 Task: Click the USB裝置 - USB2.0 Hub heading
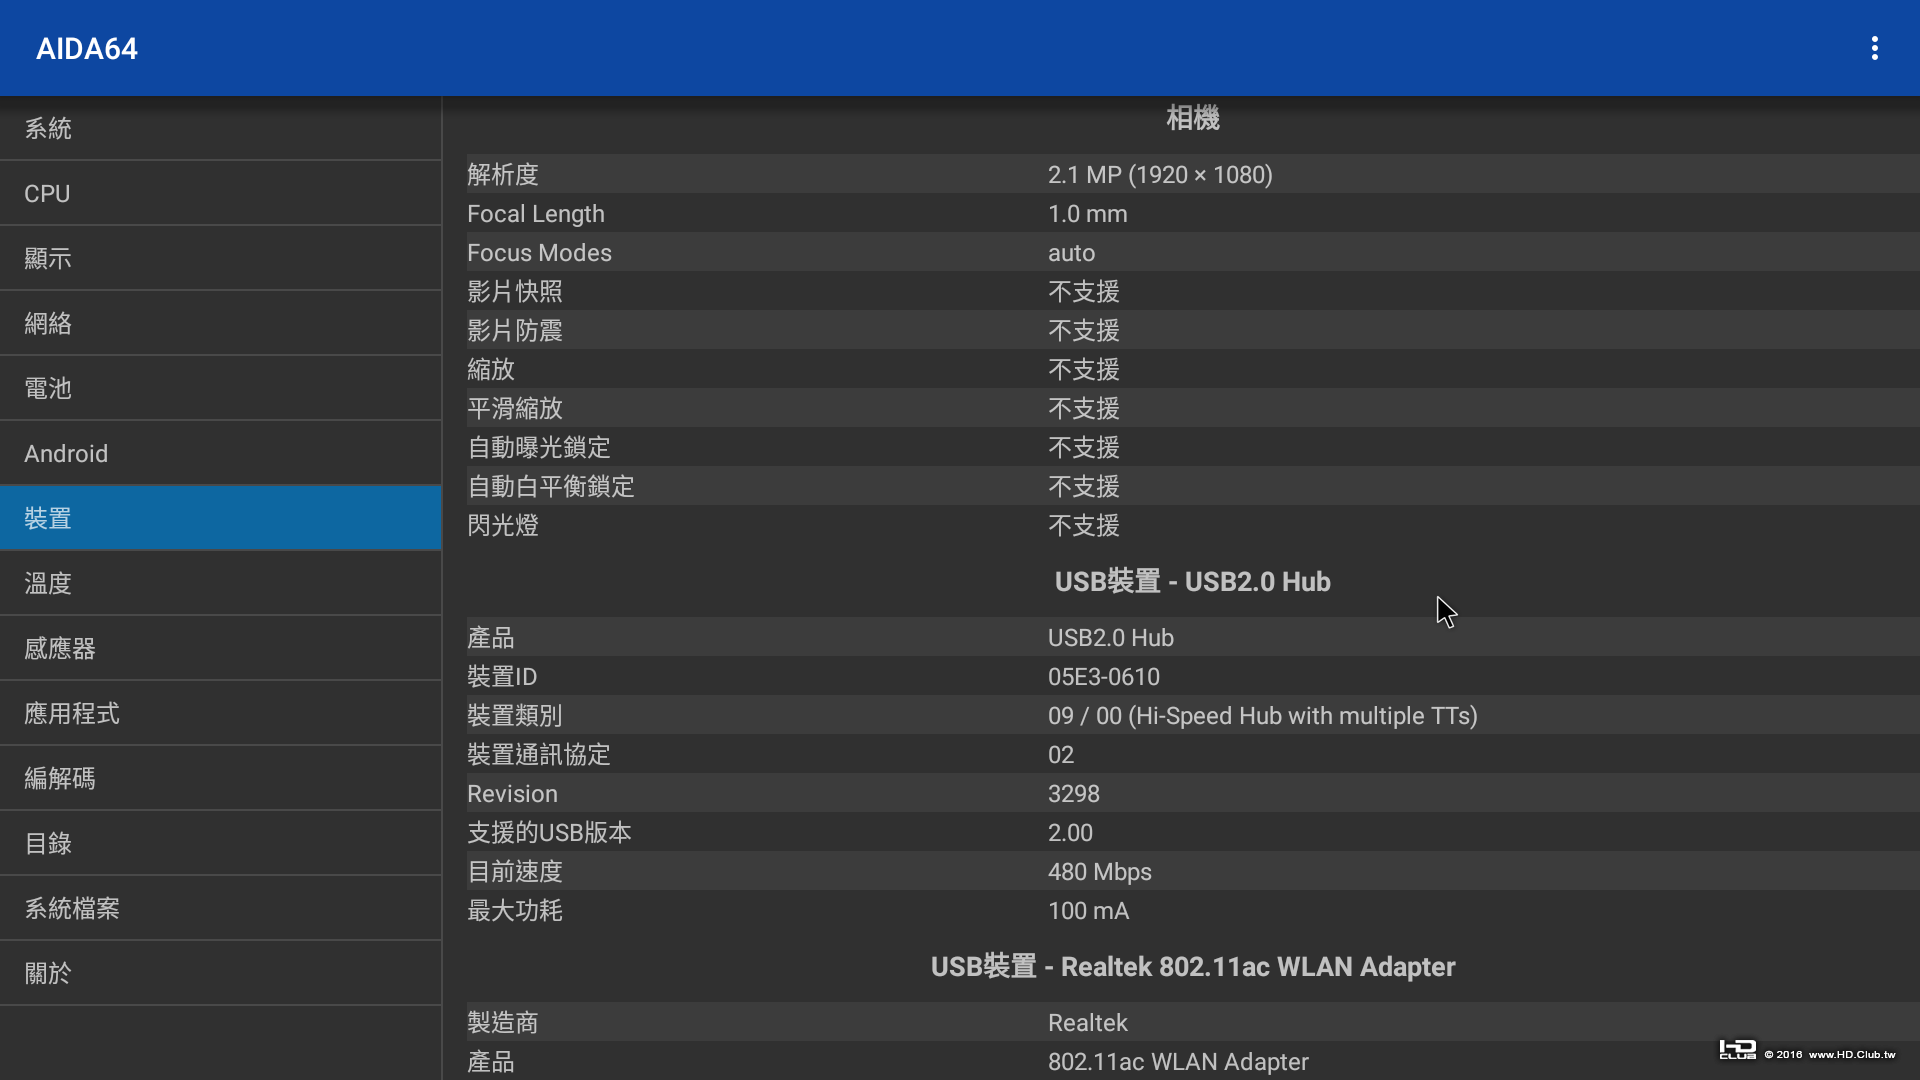point(1192,581)
